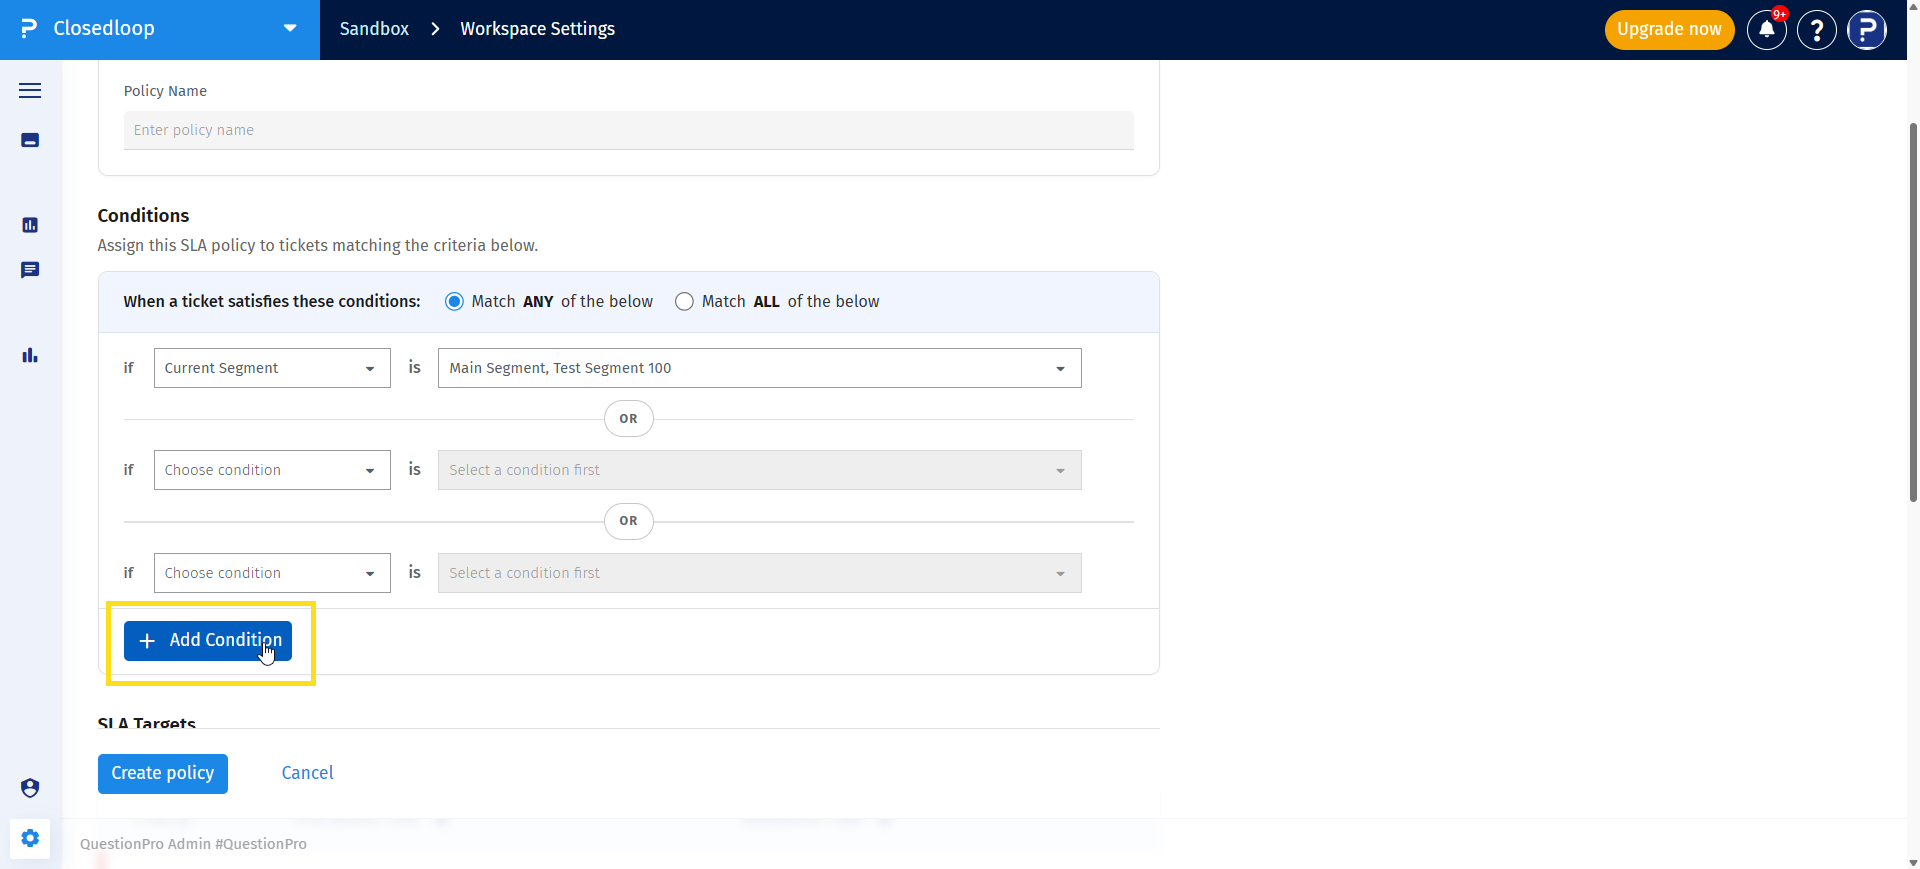
Task: Open the Current Segment condition dropdown
Action: point(272,368)
